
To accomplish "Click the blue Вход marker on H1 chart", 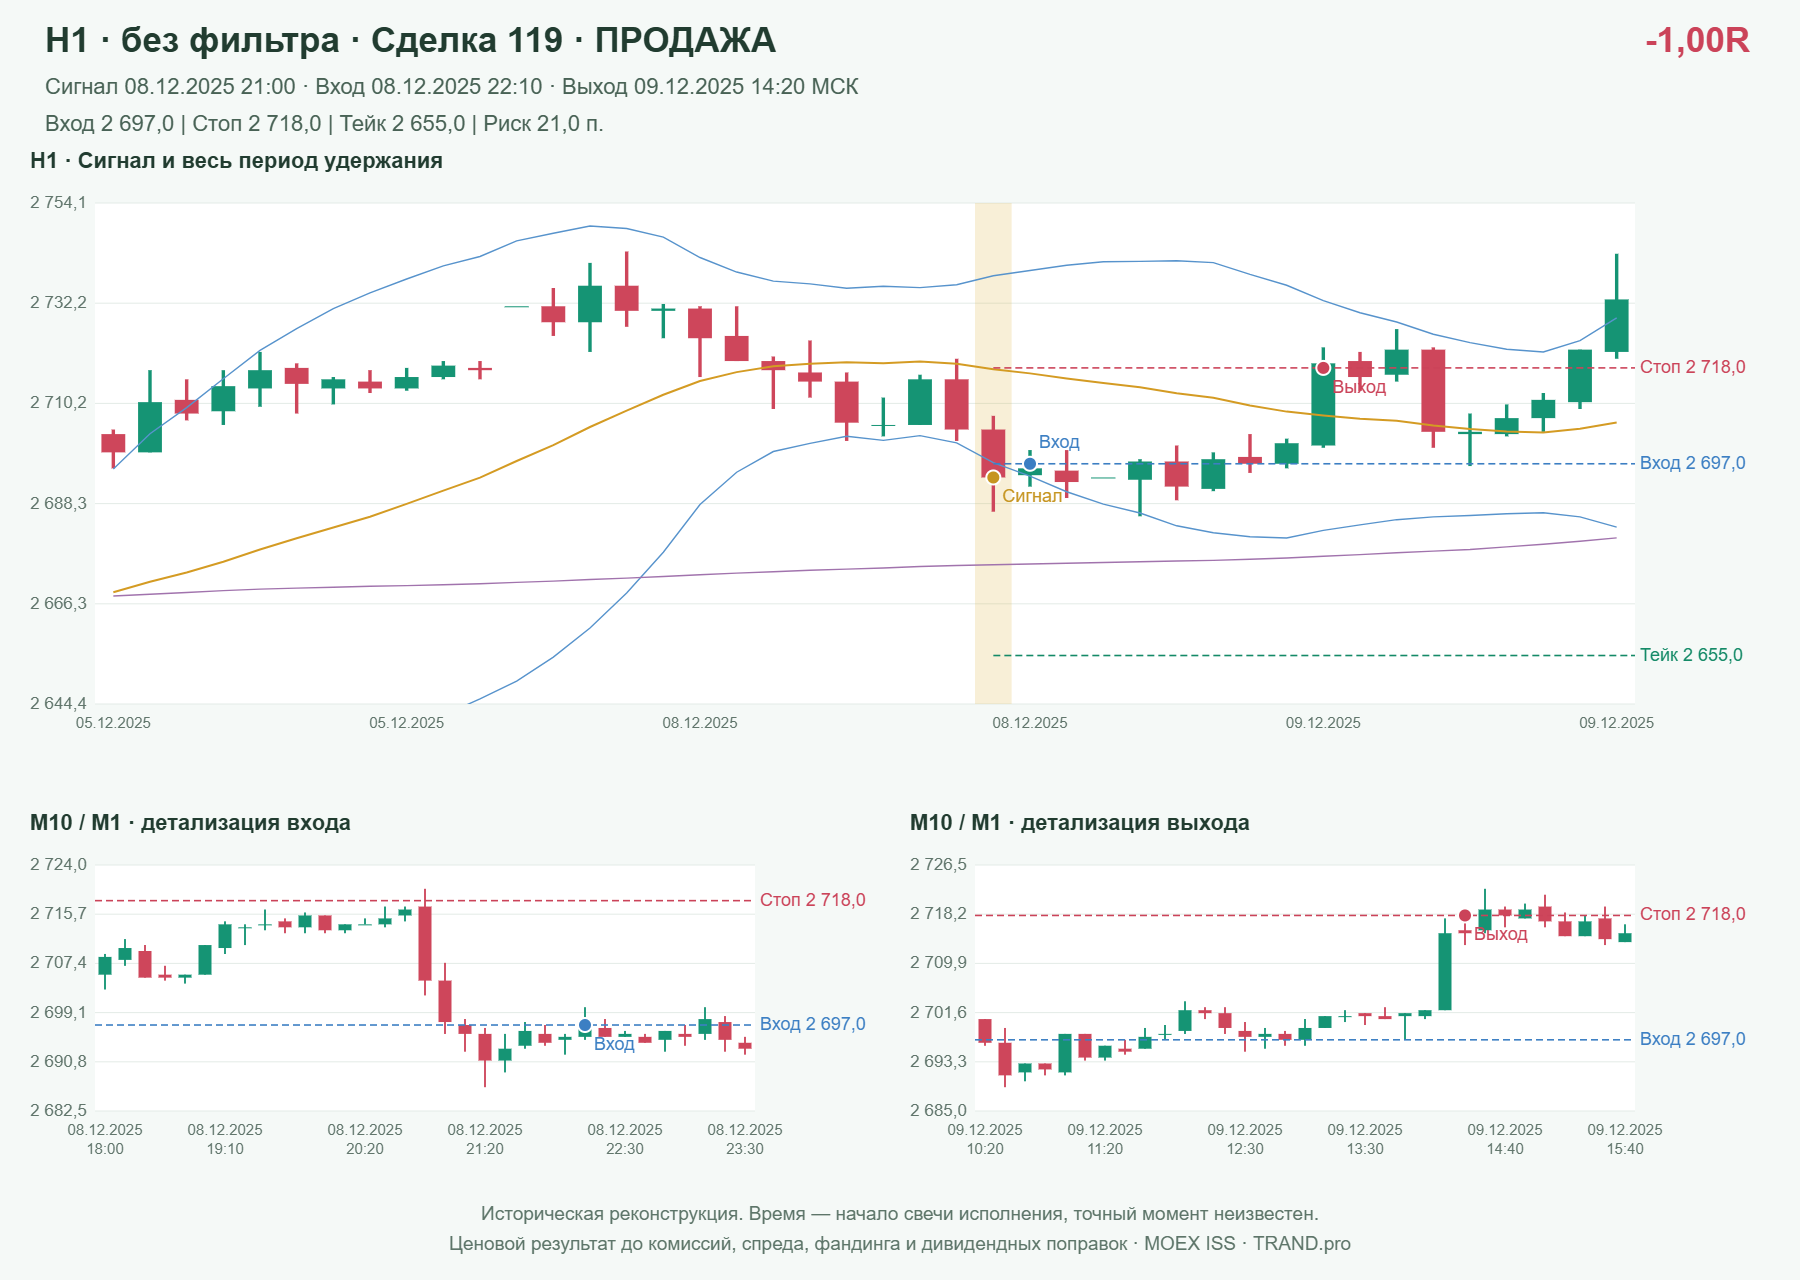I will pos(1030,464).
